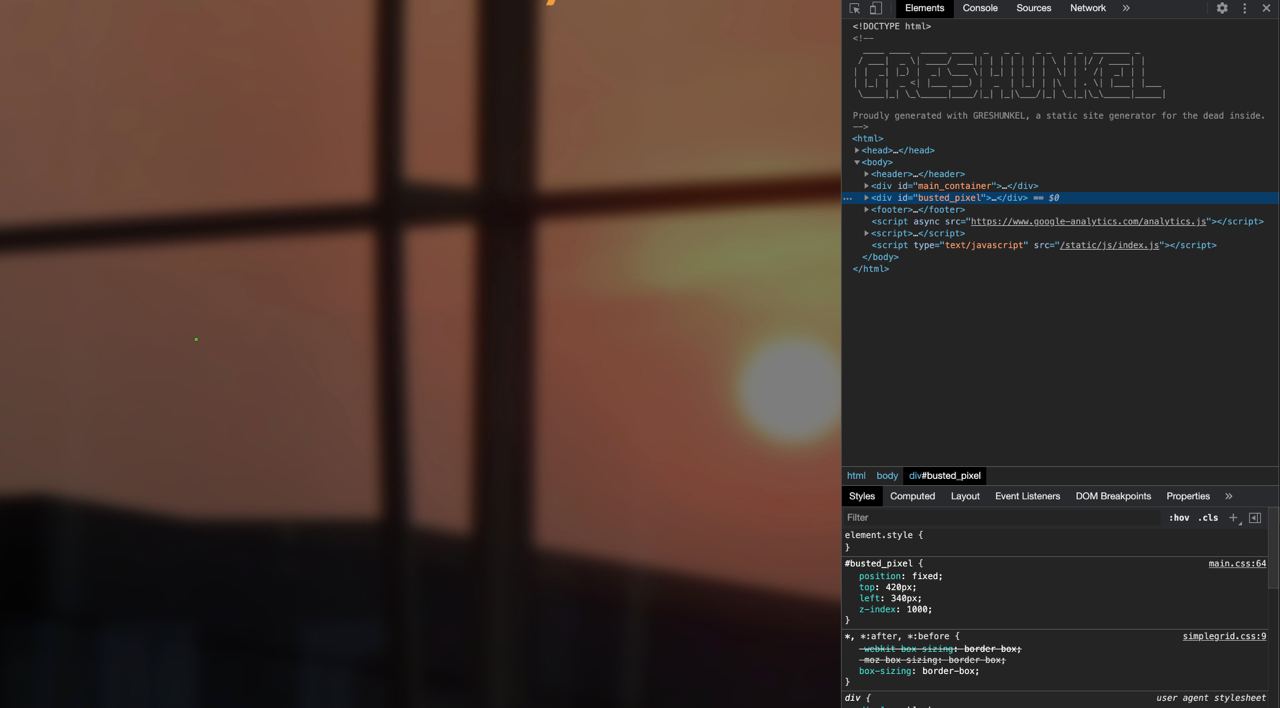Screen dimensions: 1280x708
Task: Show more DevTools panels chevron
Action: point(1126,8)
